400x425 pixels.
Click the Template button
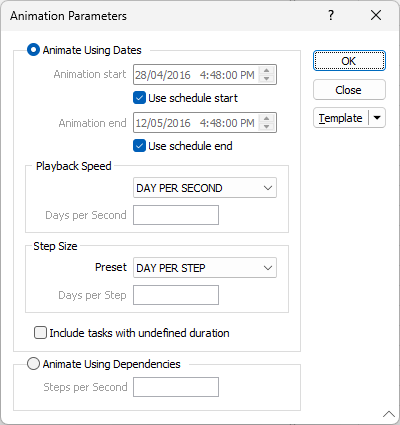341,118
